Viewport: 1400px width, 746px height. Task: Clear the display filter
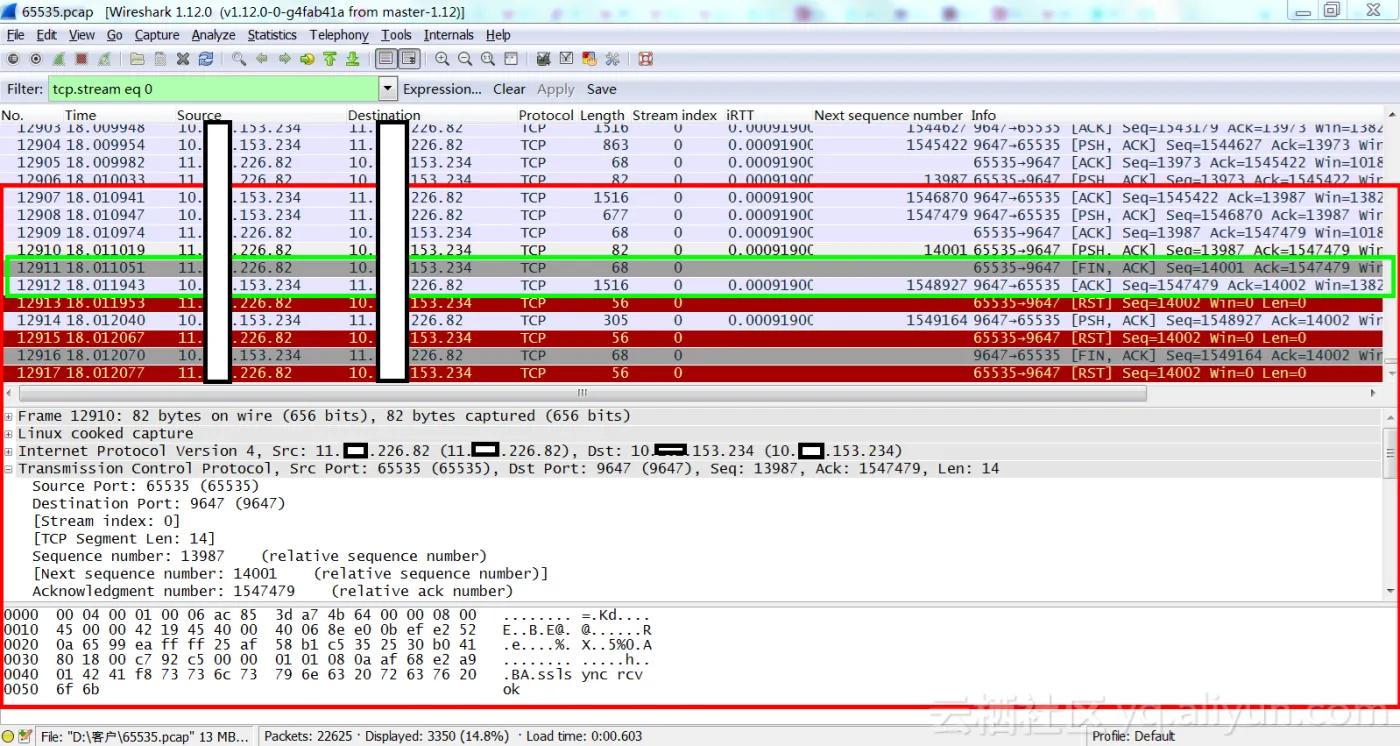click(x=509, y=89)
